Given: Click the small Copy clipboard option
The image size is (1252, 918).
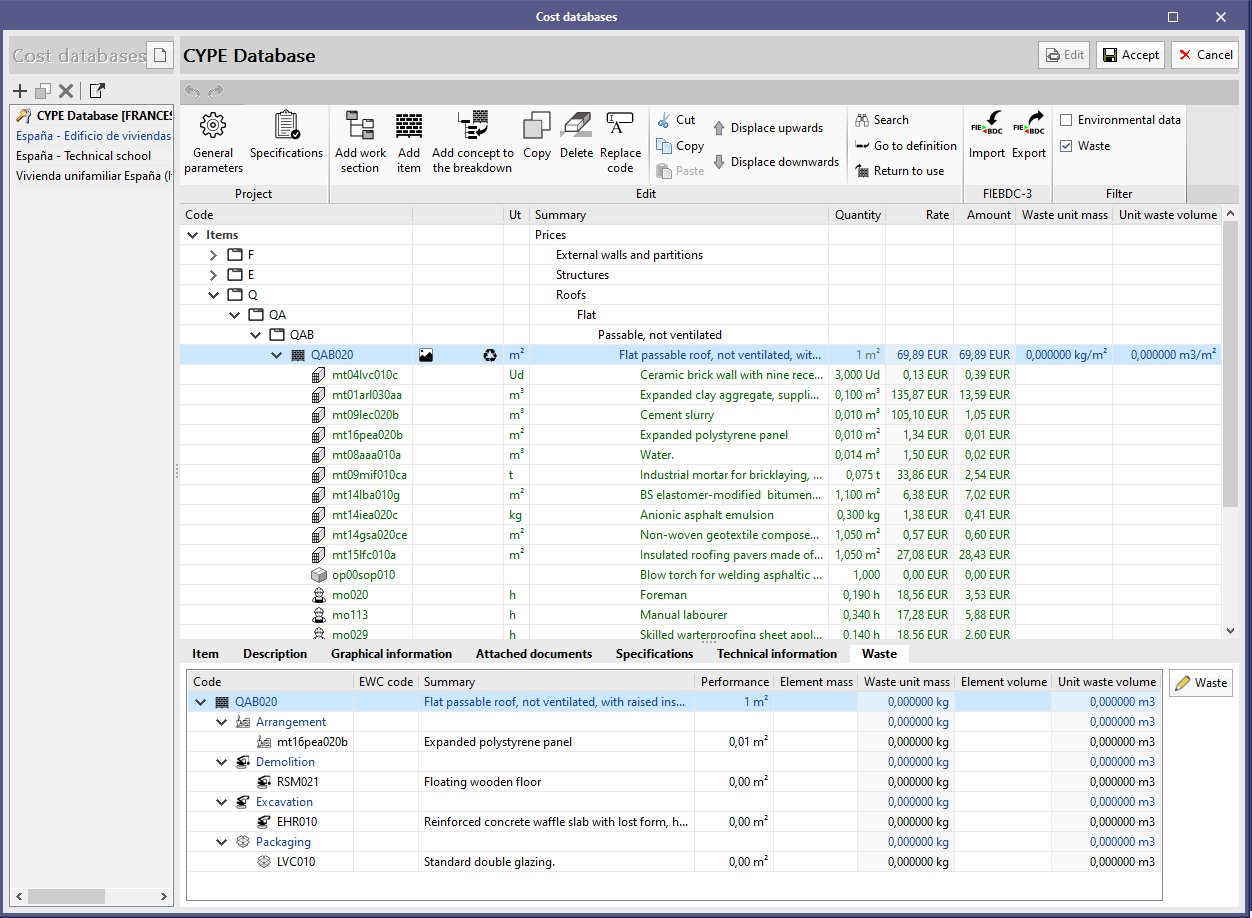Looking at the screenshot, I should (x=680, y=146).
